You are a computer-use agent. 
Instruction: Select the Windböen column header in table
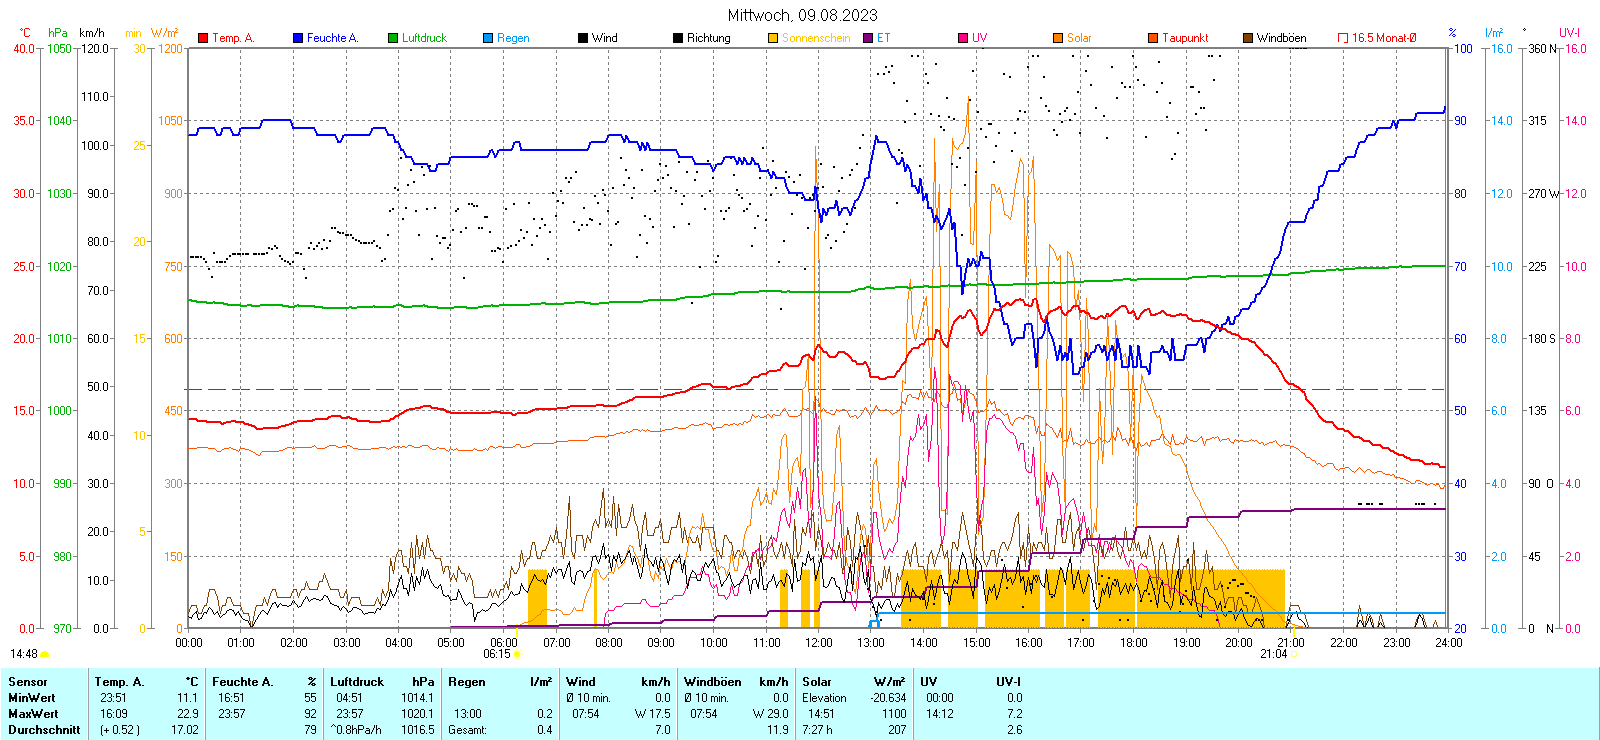click(711, 682)
